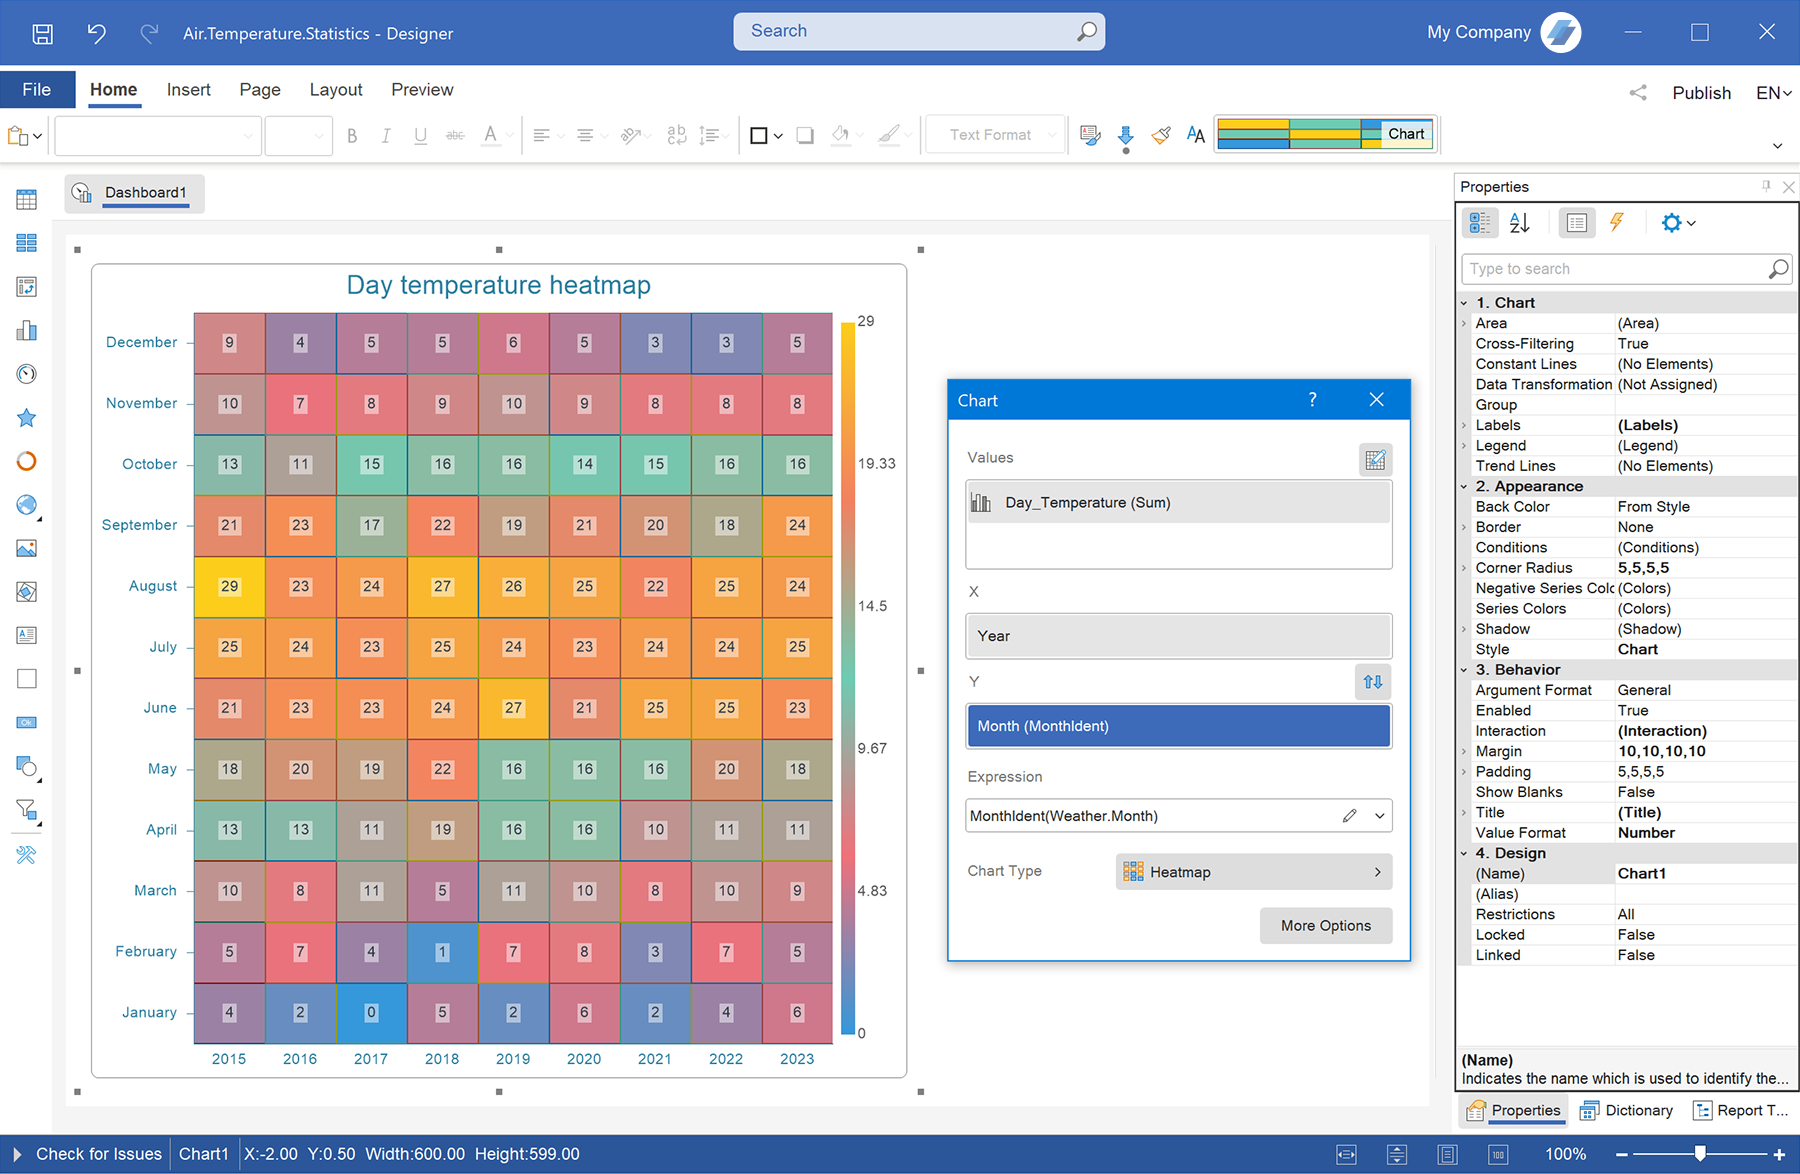1800x1174 pixels.
Task: Click the alphabetical sort icon in Properties
Action: pos(1520,223)
